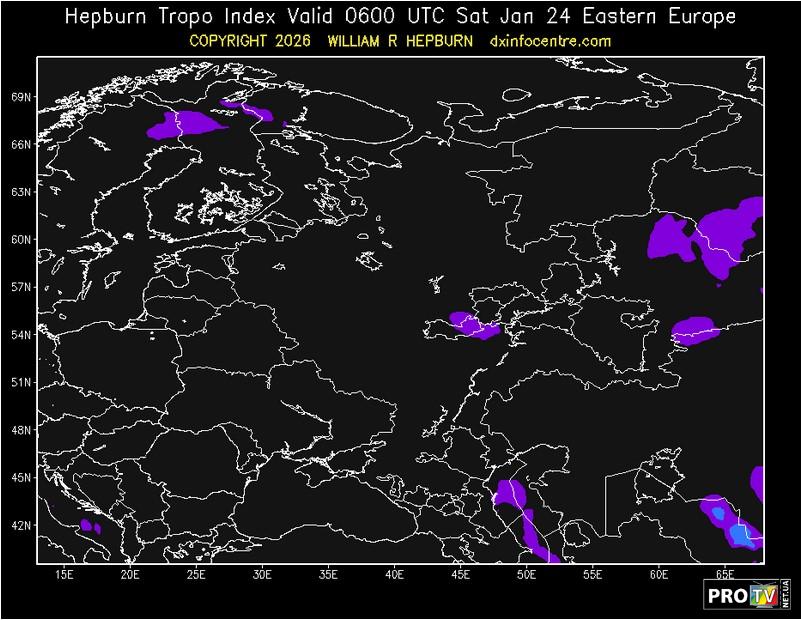Click the 60N latitude label
801x620 pixels.
[x=21, y=240]
